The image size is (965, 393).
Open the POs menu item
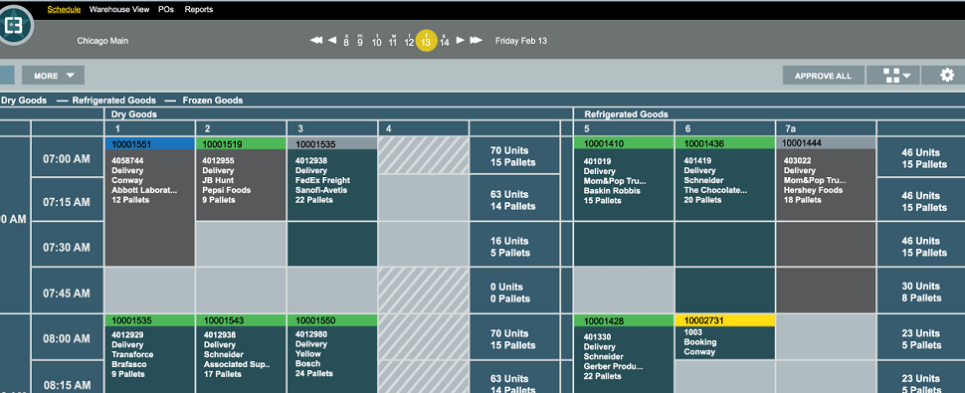[166, 9]
